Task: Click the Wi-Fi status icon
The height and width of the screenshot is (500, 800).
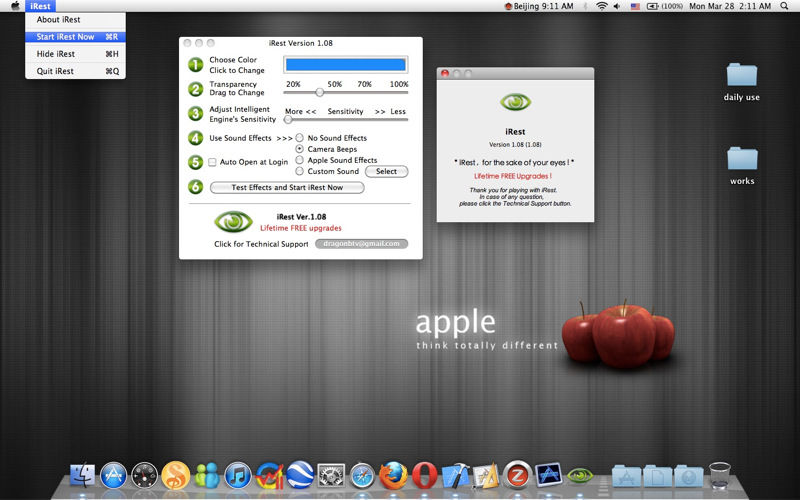Action: [x=602, y=6]
